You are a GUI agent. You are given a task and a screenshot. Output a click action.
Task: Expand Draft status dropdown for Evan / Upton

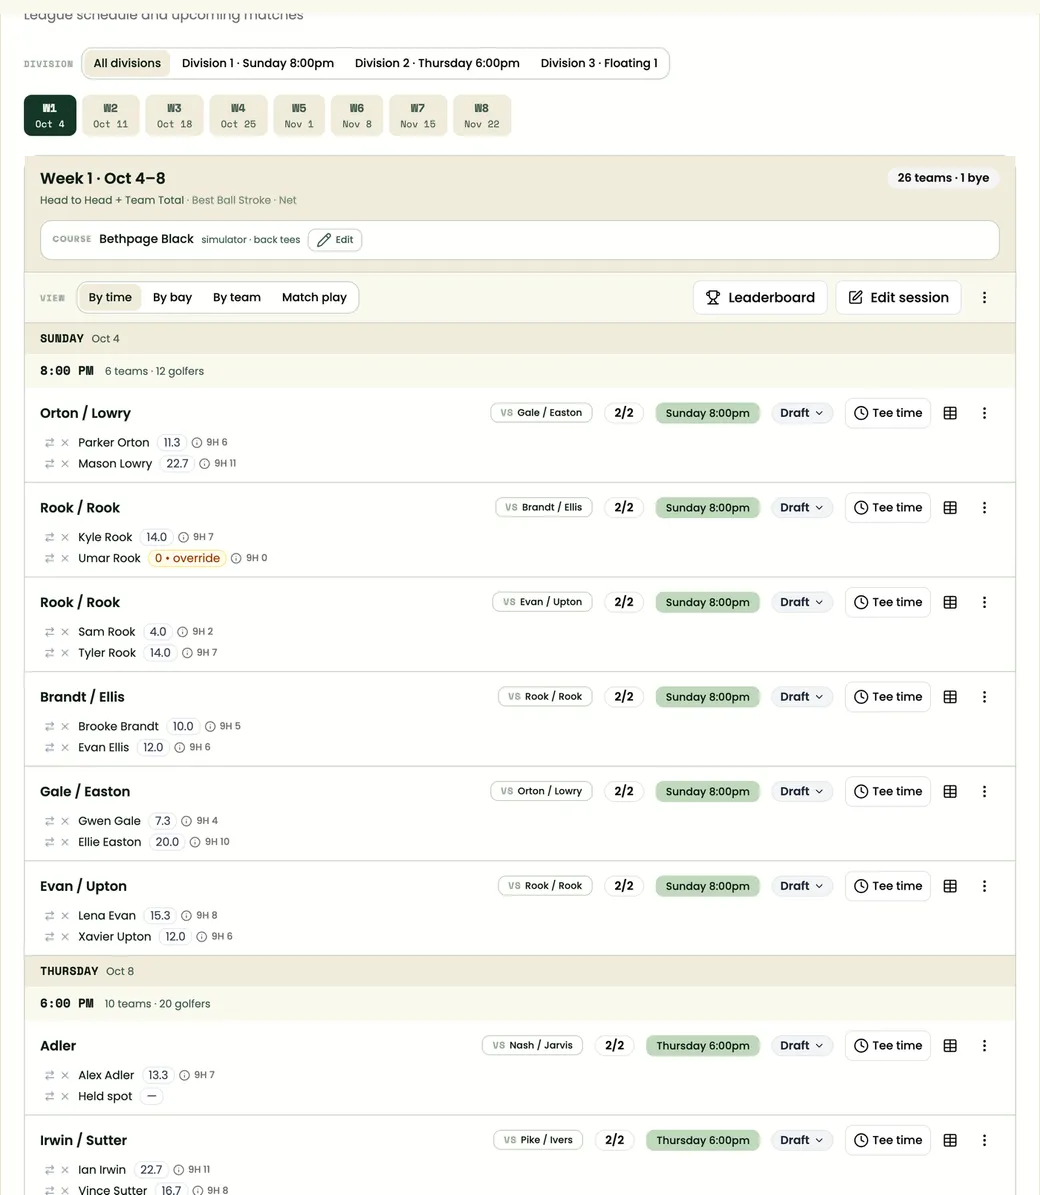pos(802,886)
